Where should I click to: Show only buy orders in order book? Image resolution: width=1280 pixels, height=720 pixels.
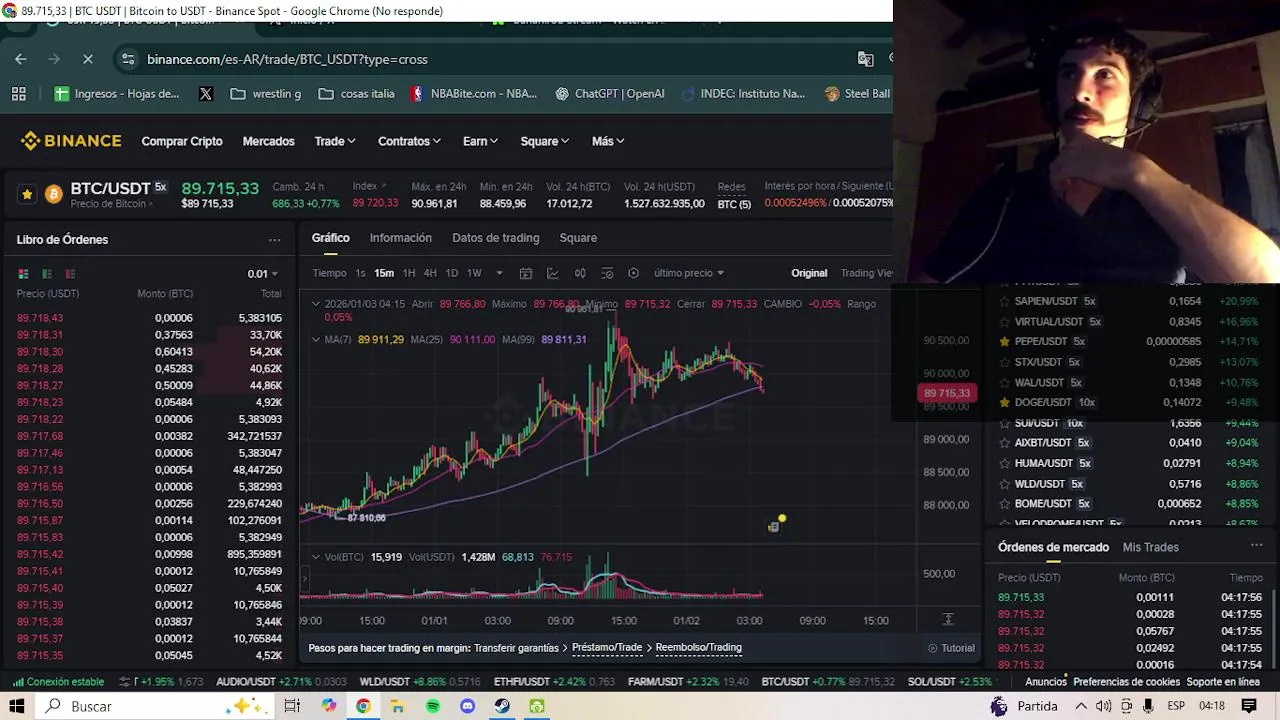(46, 273)
